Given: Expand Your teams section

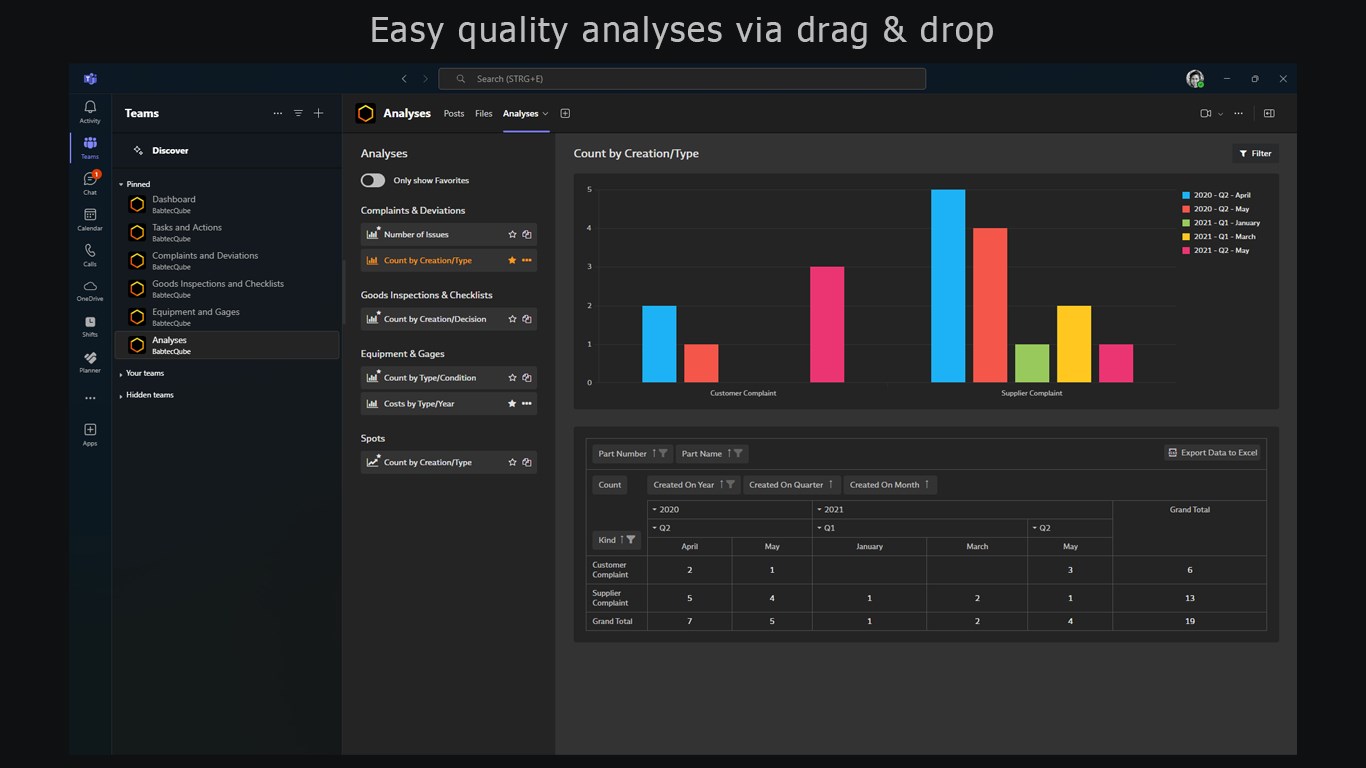Looking at the screenshot, I should click(122, 374).
